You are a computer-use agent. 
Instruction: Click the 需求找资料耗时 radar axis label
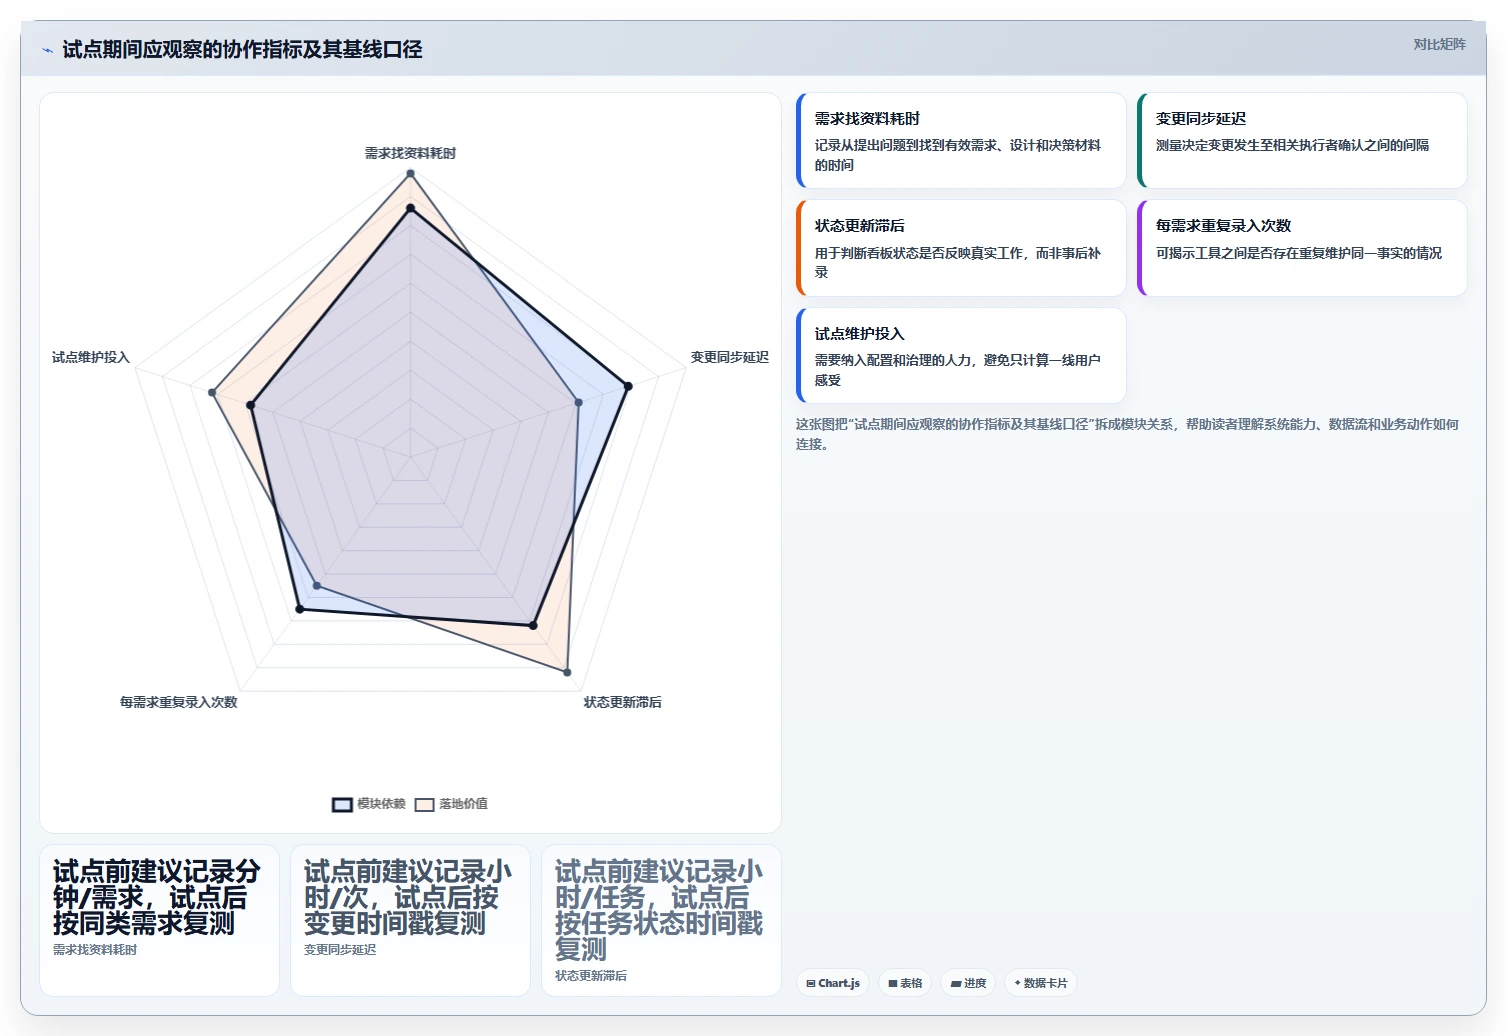coord(410,153)
